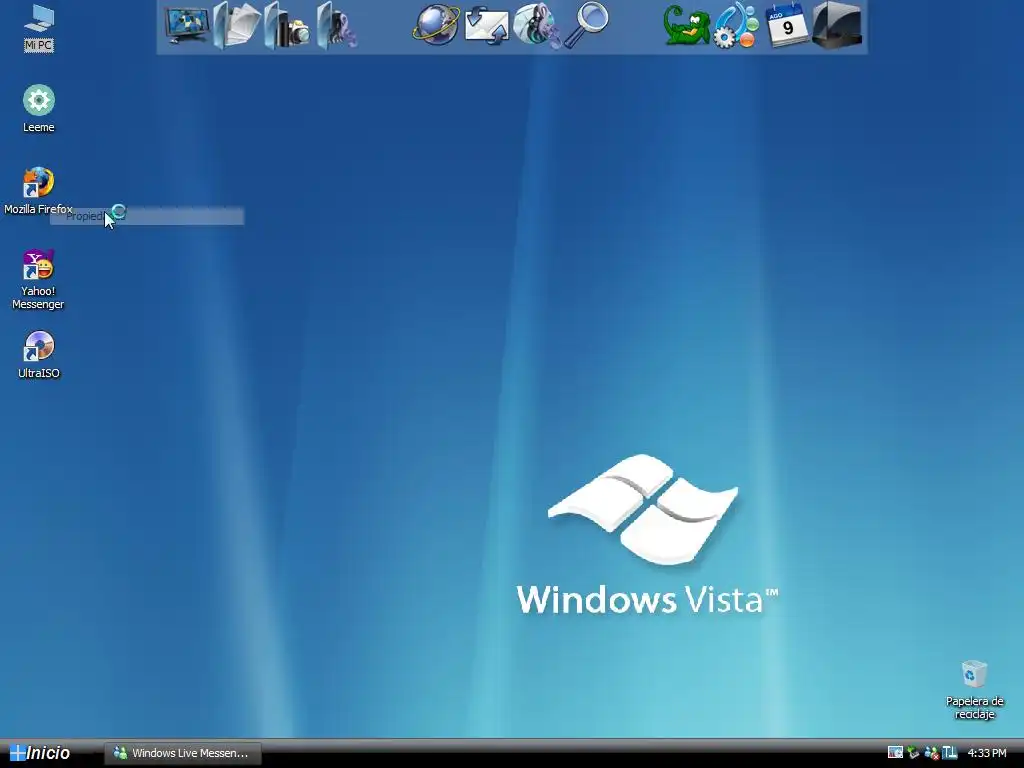Click the monitor icon in the top dock
Image resolution: width=1024 pixels, height=768 pixels.
coord(187,26)
